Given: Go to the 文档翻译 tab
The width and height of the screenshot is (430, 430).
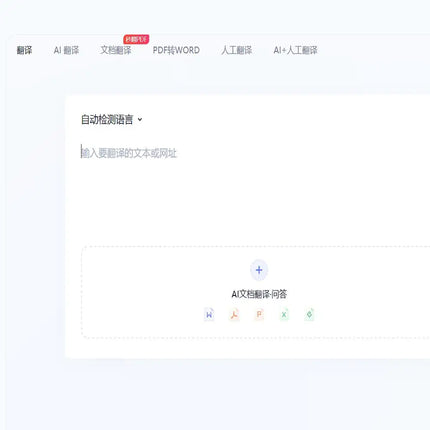Looking at the screenshot, I should tap(116, 50).
